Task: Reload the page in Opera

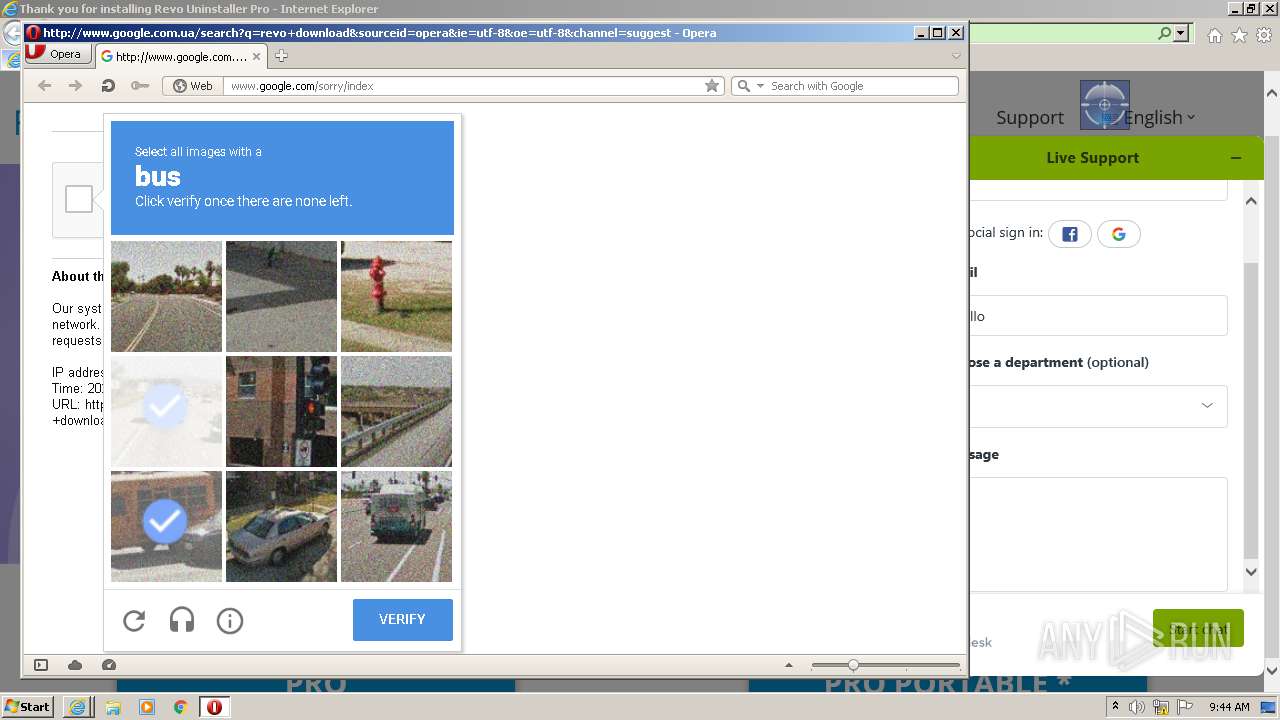Action: [108, 86]
